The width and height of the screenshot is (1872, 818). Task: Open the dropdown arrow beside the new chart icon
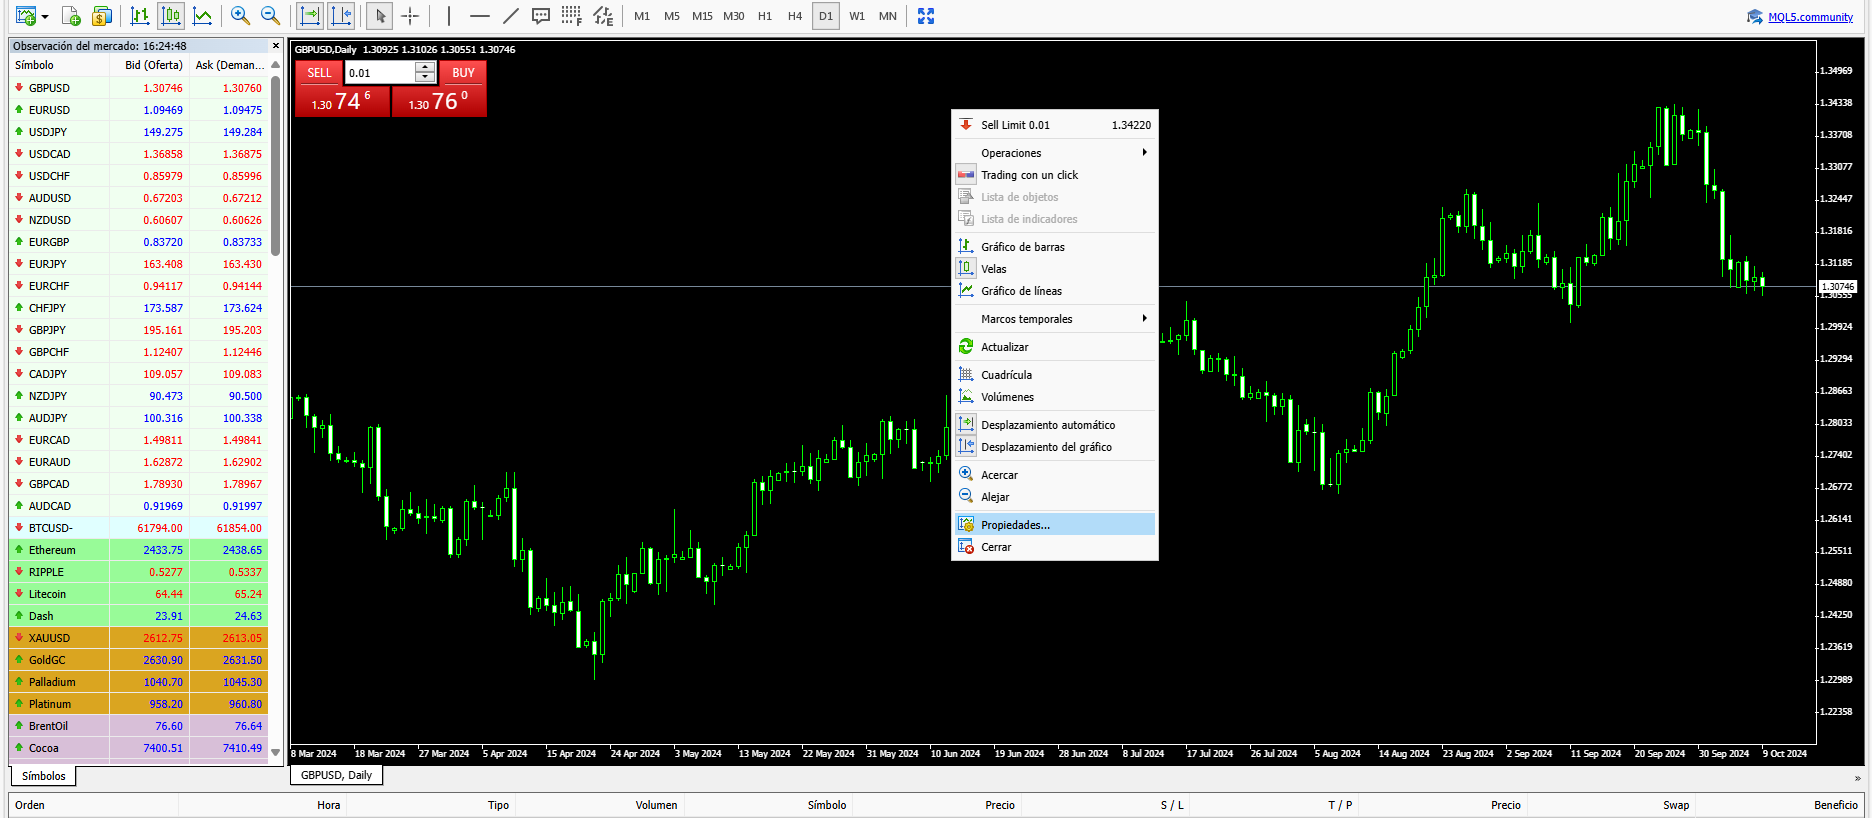click(44, 17)
